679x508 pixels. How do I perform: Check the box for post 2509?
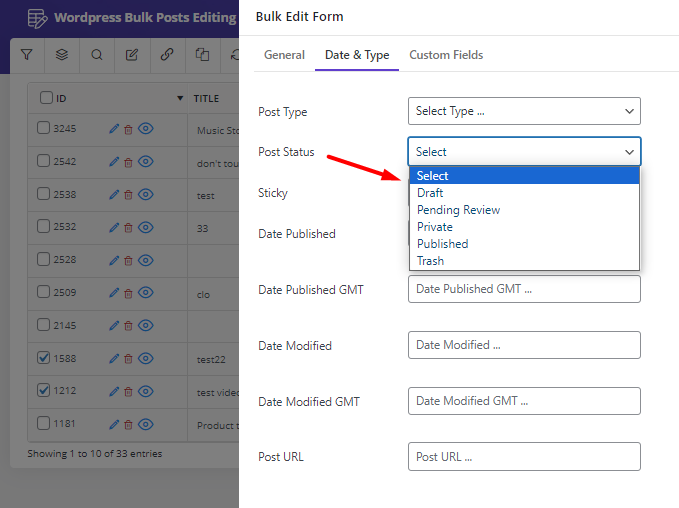[43, 291]
